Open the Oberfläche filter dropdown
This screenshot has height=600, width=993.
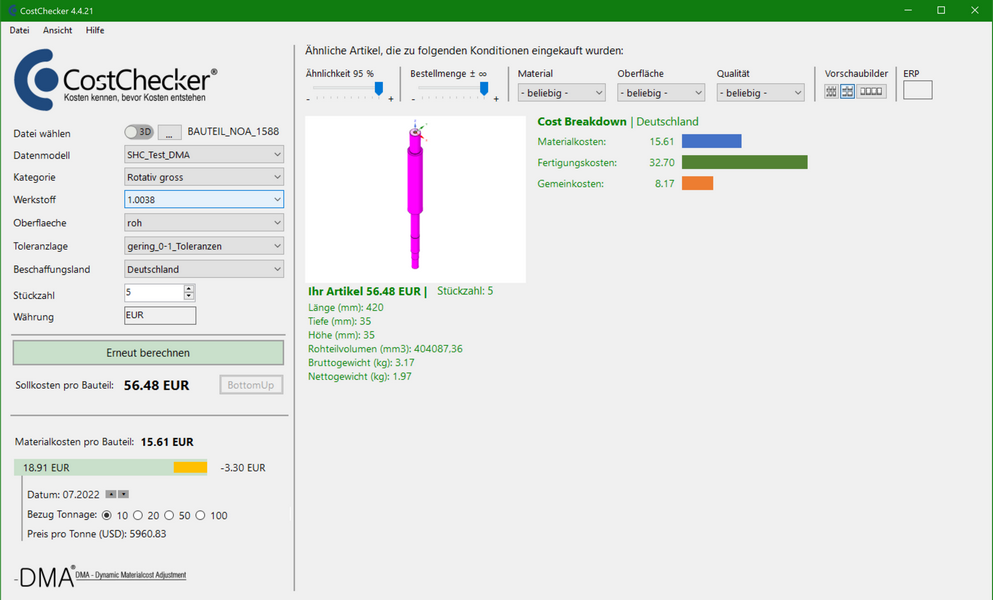[661, 93]
